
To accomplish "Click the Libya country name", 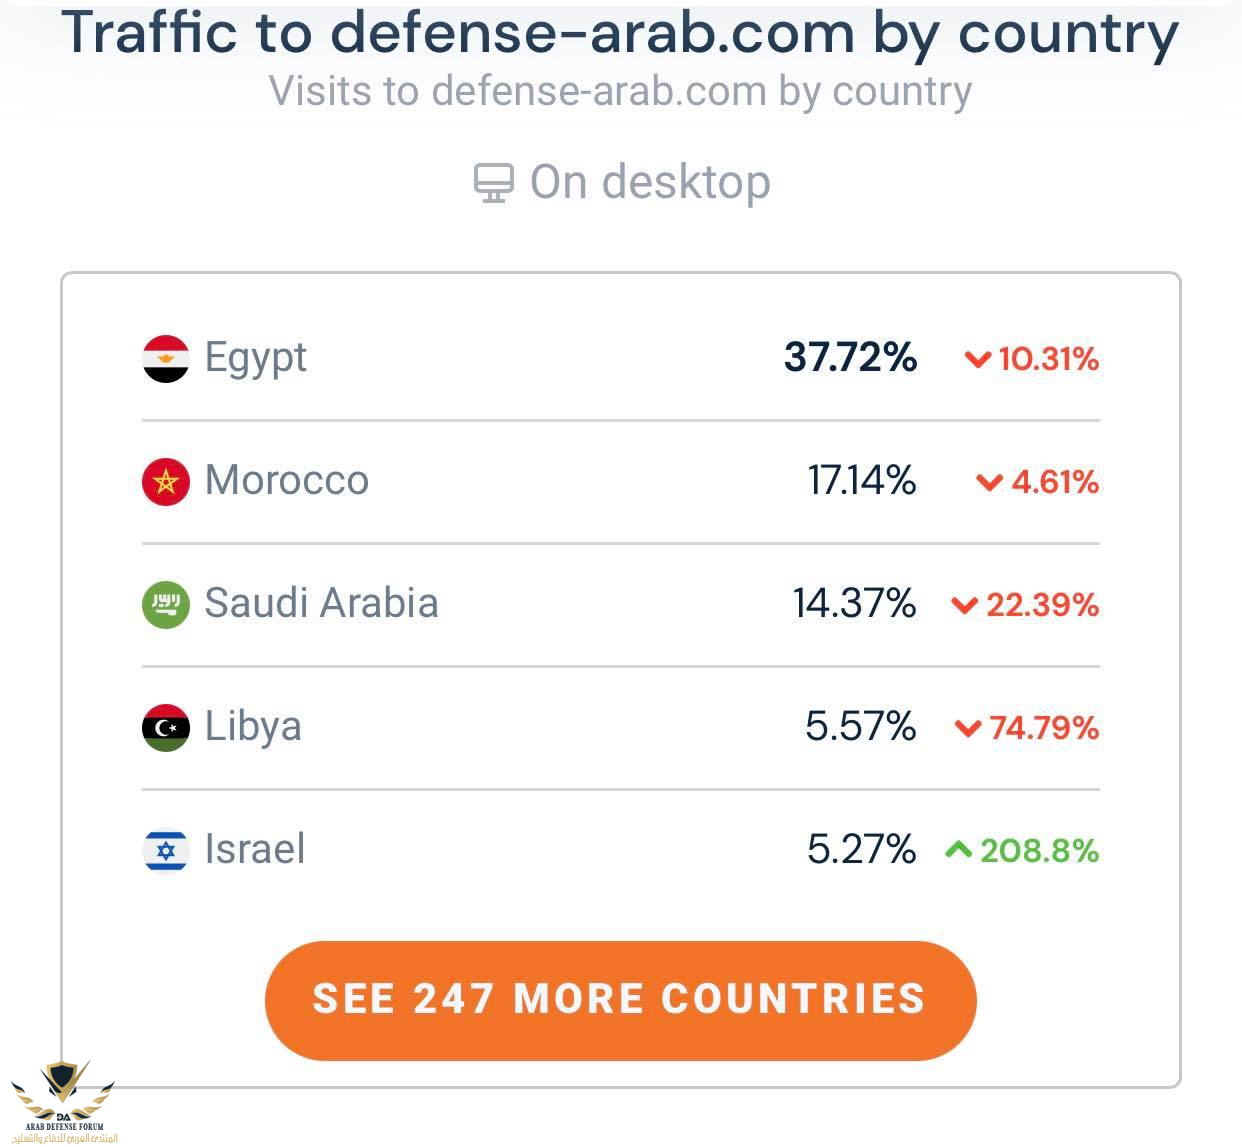I will click(252, 727).
